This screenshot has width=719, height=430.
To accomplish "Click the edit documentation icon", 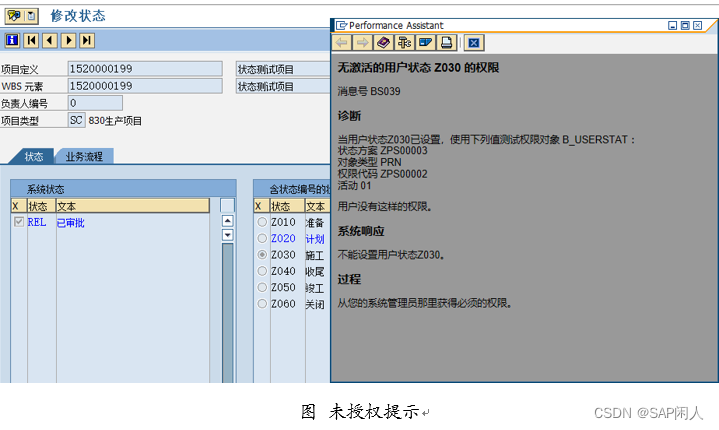I will 425,43.
